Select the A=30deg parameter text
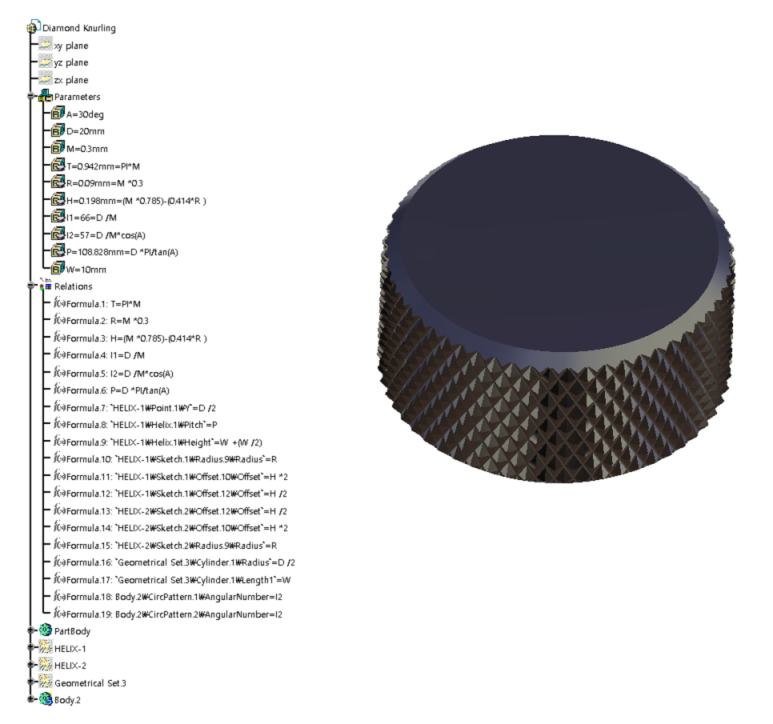773x724 pixels. [85, 115]
